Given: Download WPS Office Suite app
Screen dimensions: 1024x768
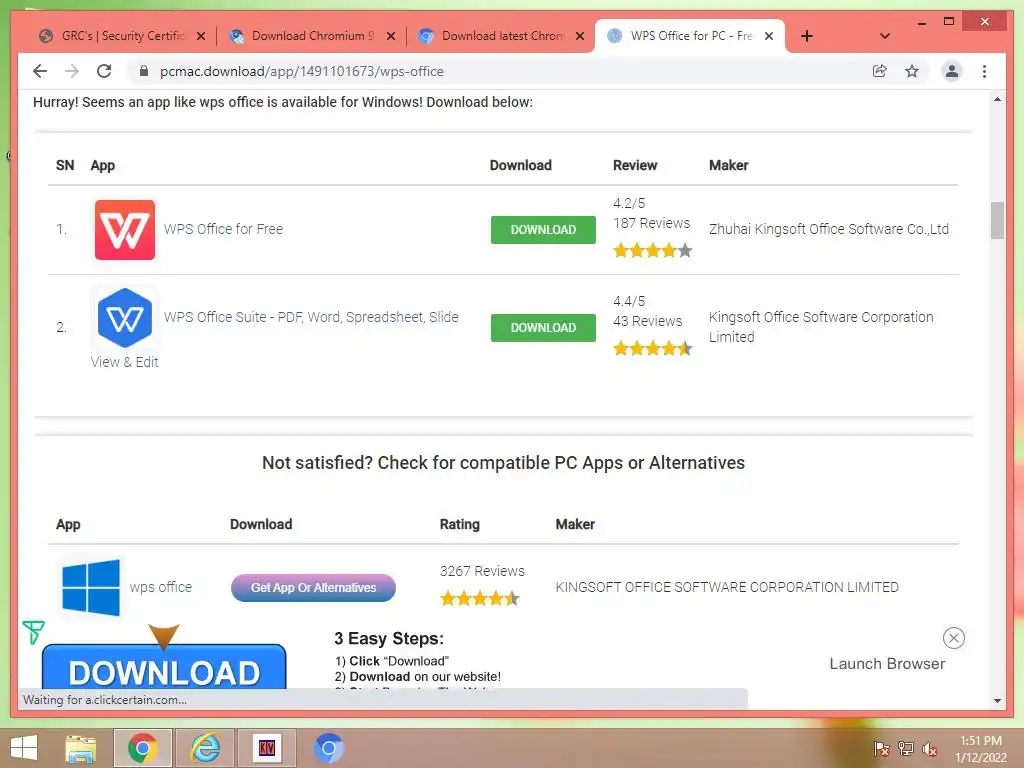Looking at the screenshot, I should click(543, 328).
